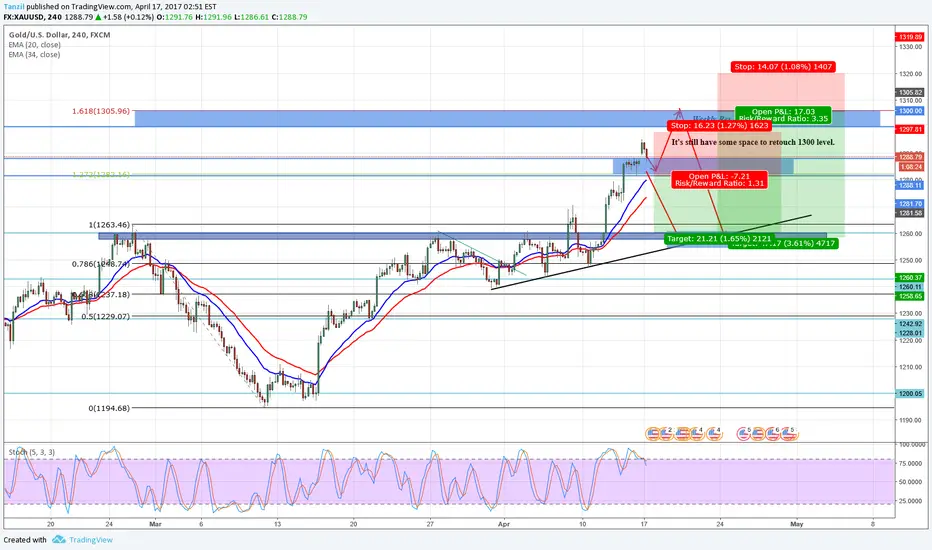Click the 0.5(1229.07) Fibonacci level label
Screen dimensions: 932x550
coord(105,316)
